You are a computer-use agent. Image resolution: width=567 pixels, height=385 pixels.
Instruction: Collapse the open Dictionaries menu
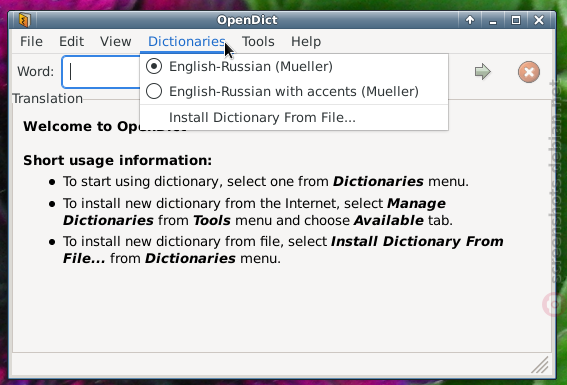point(187,42)
